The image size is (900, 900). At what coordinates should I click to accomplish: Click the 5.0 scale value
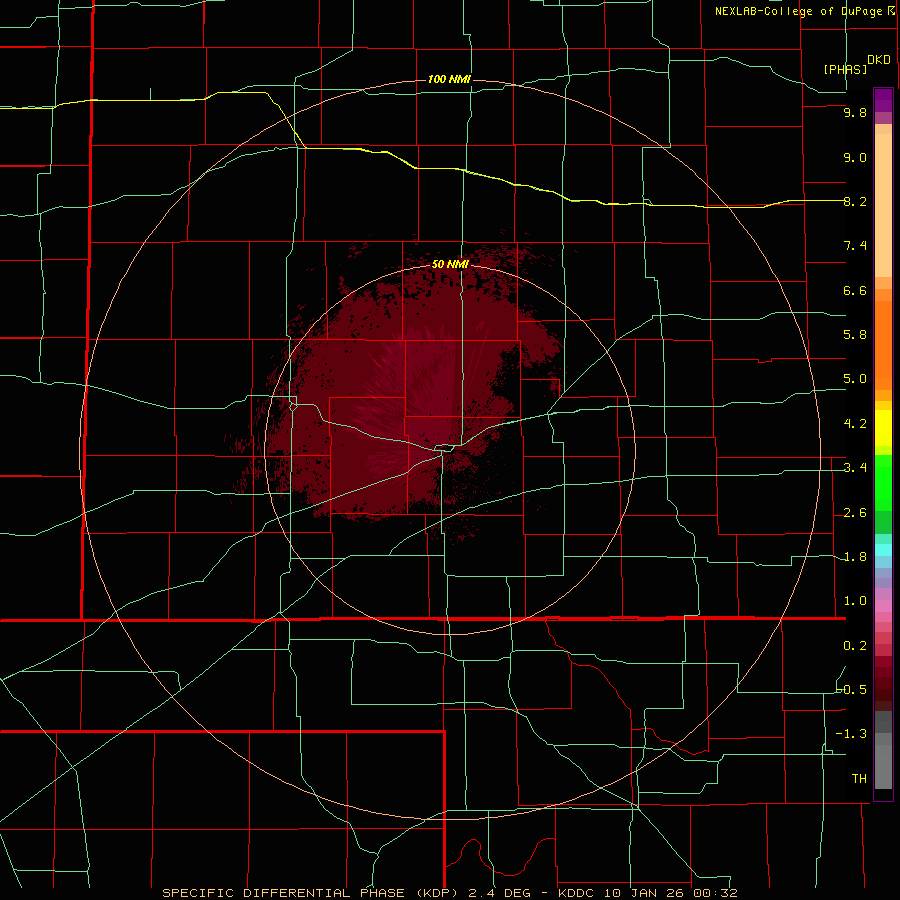[855, 379]
